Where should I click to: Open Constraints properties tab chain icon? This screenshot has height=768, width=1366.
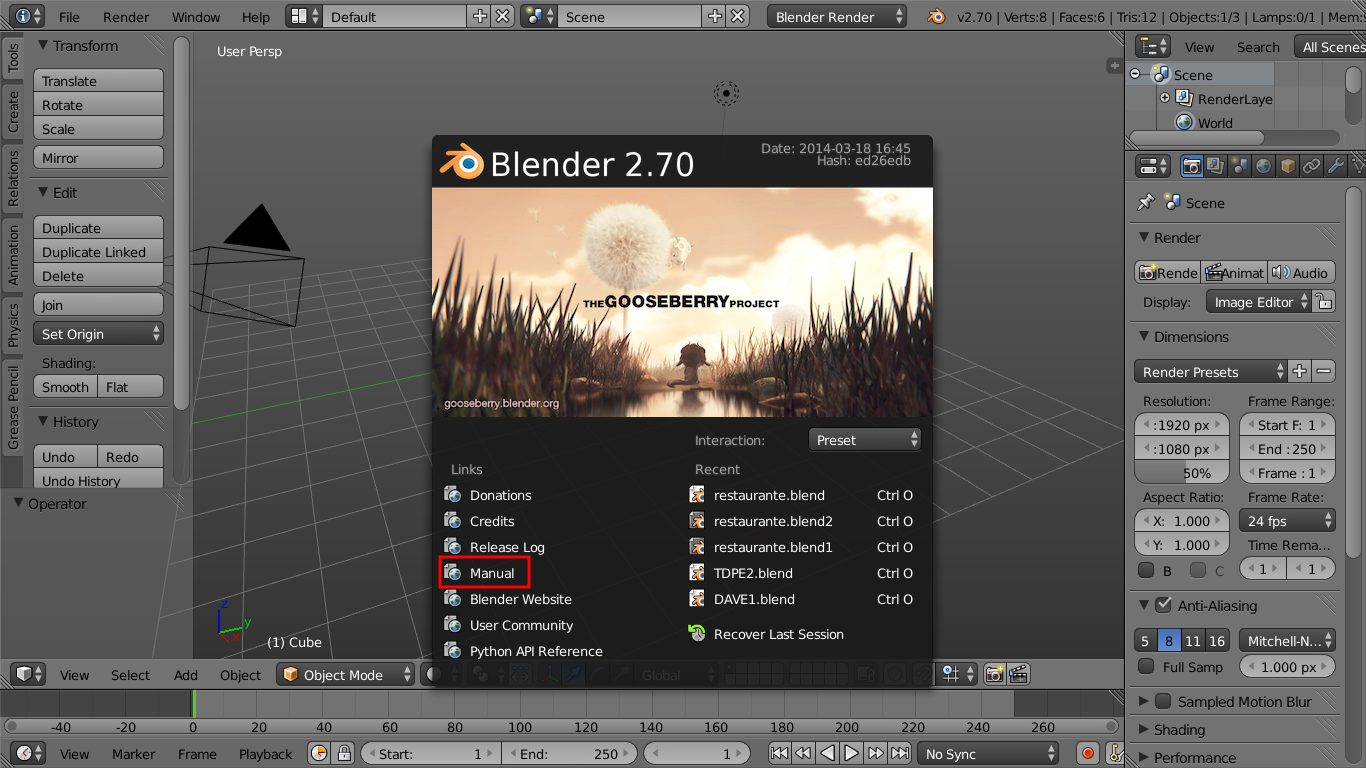1312,166
